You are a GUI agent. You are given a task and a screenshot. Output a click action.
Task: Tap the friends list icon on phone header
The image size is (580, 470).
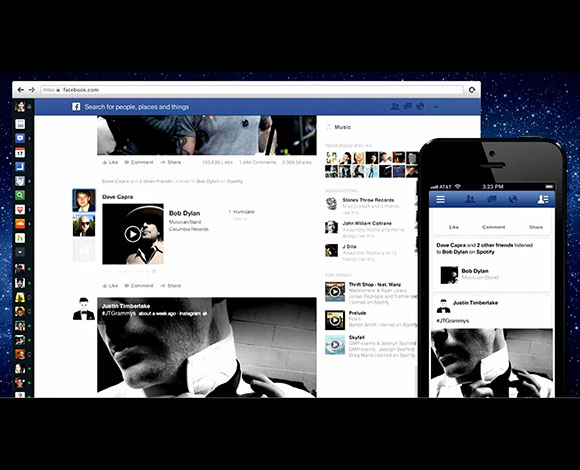(543, 200)
